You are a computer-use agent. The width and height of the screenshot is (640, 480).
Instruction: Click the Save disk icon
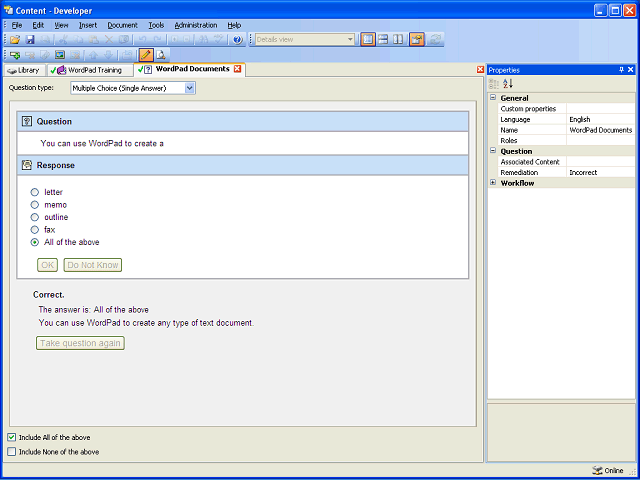30,40
